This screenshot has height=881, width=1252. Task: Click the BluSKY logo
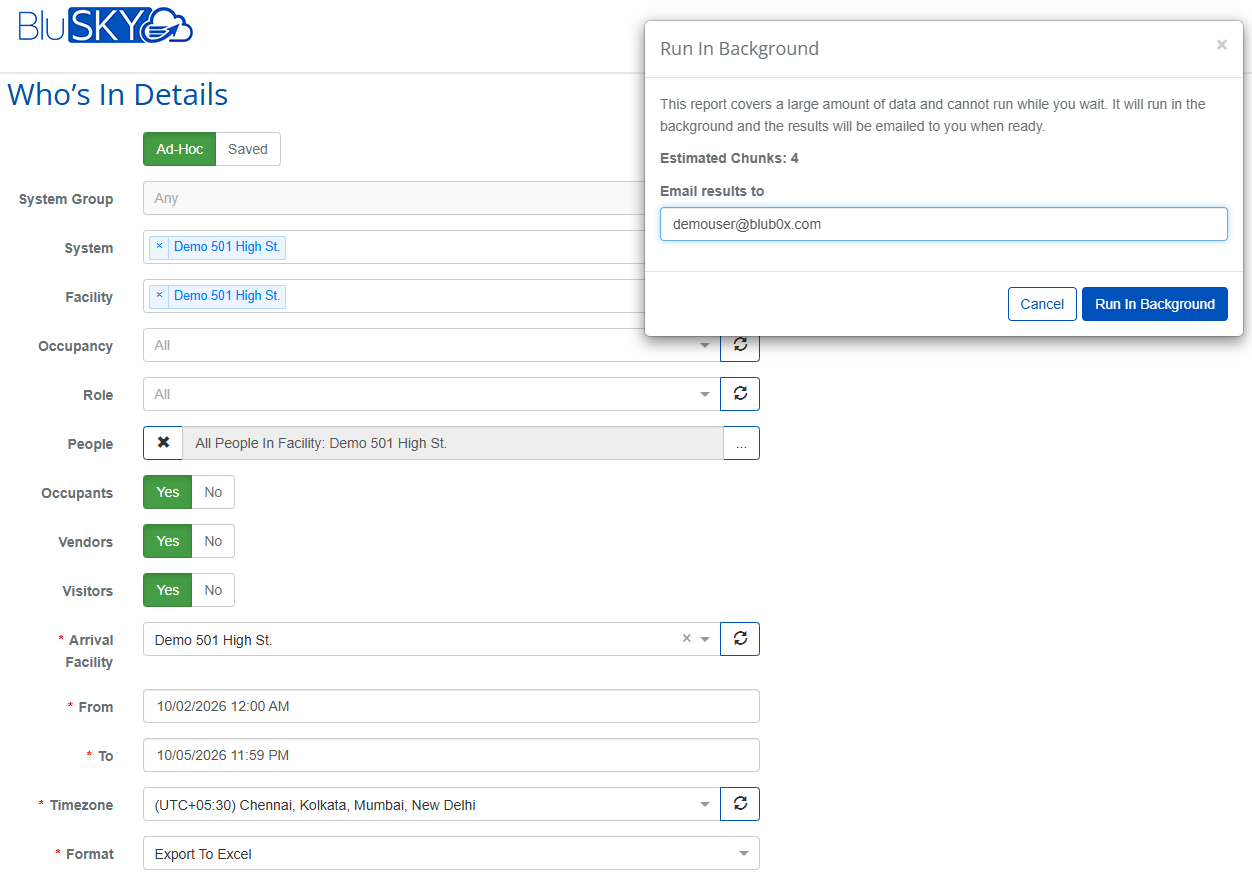[x=106, y=25]
